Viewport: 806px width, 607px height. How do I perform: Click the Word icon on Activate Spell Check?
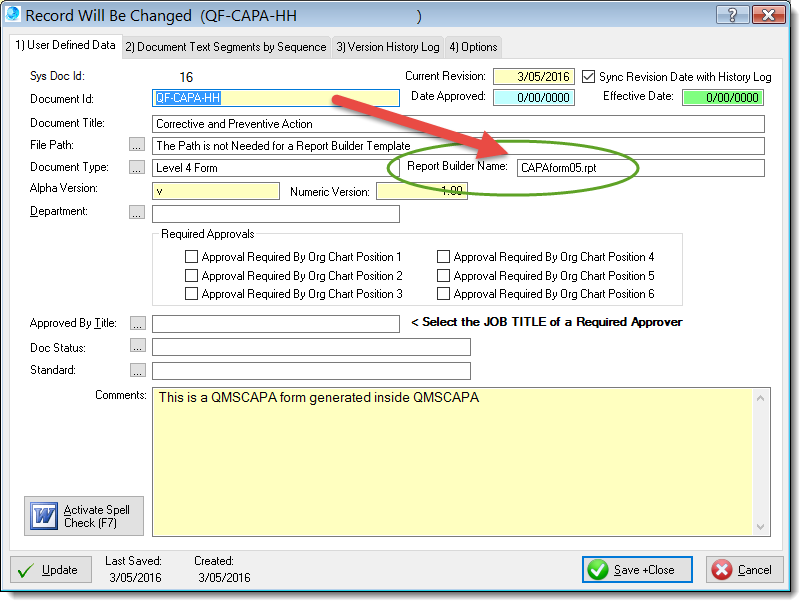(44, 517)
